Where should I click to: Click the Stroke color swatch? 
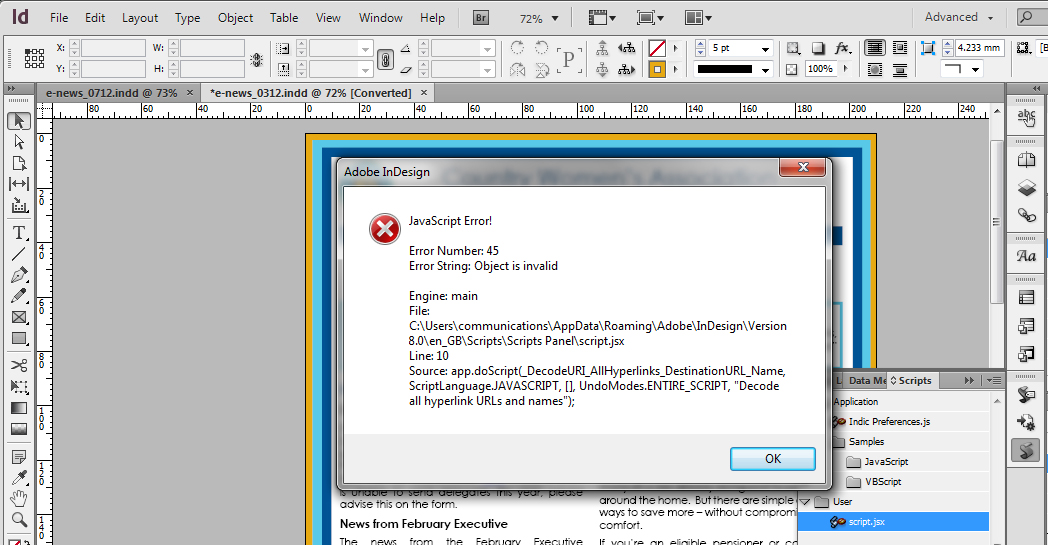coord(657,70)
